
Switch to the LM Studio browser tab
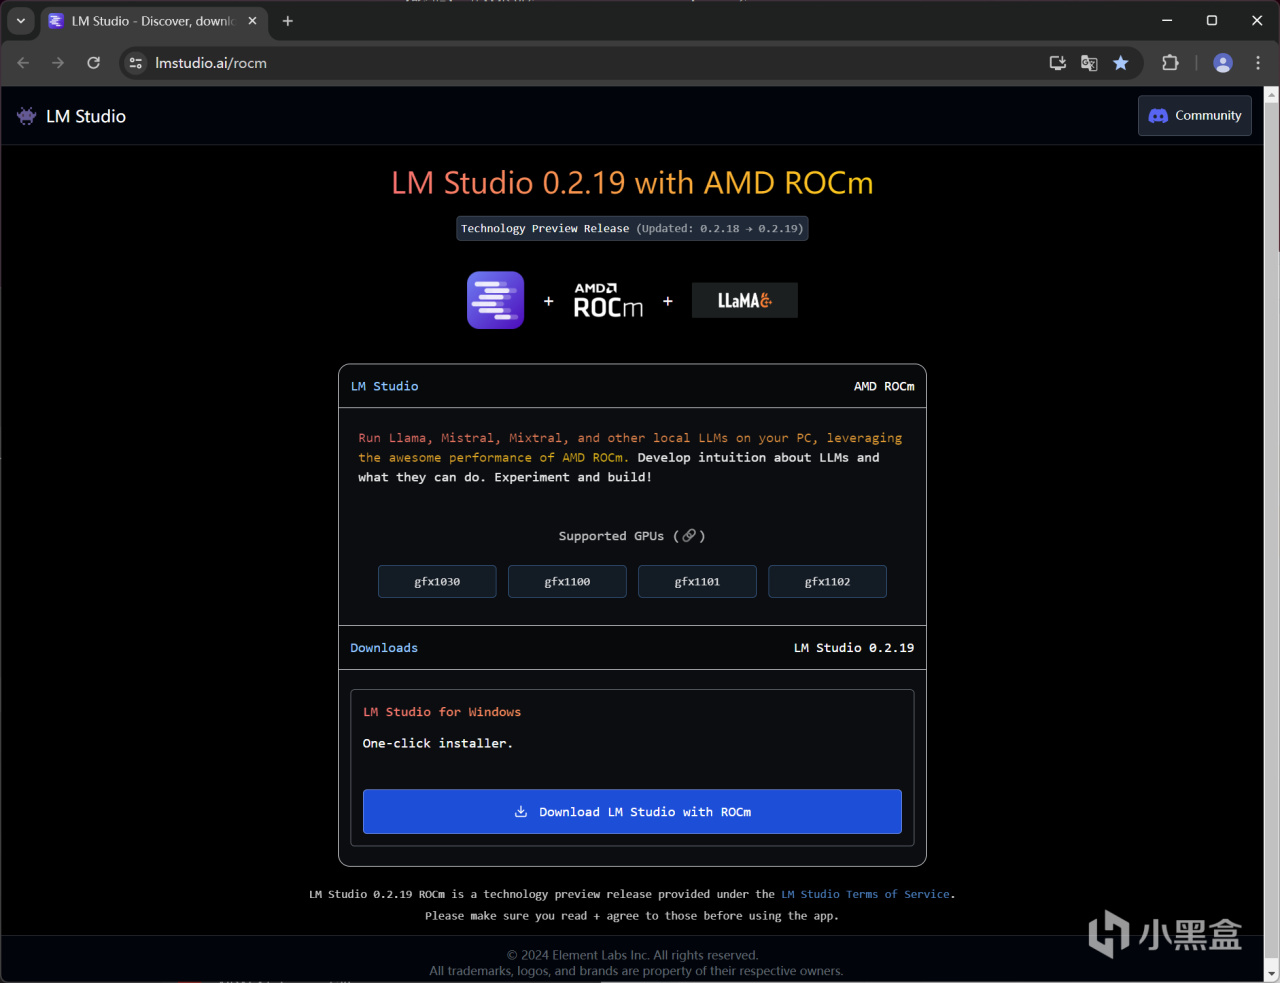pyautogui.click(x=154, y=21)
